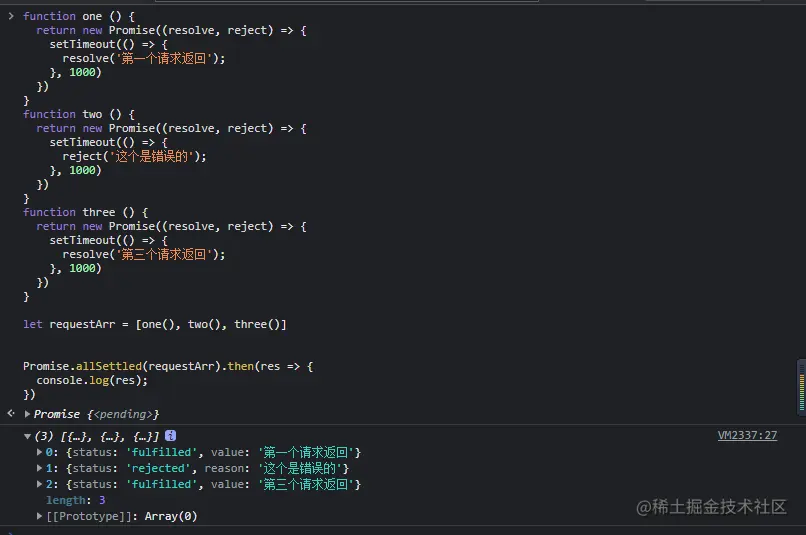The image size is (806, 535).
Task: Click the resolve('第三个请求返回') line
Action: click(144, 254)
